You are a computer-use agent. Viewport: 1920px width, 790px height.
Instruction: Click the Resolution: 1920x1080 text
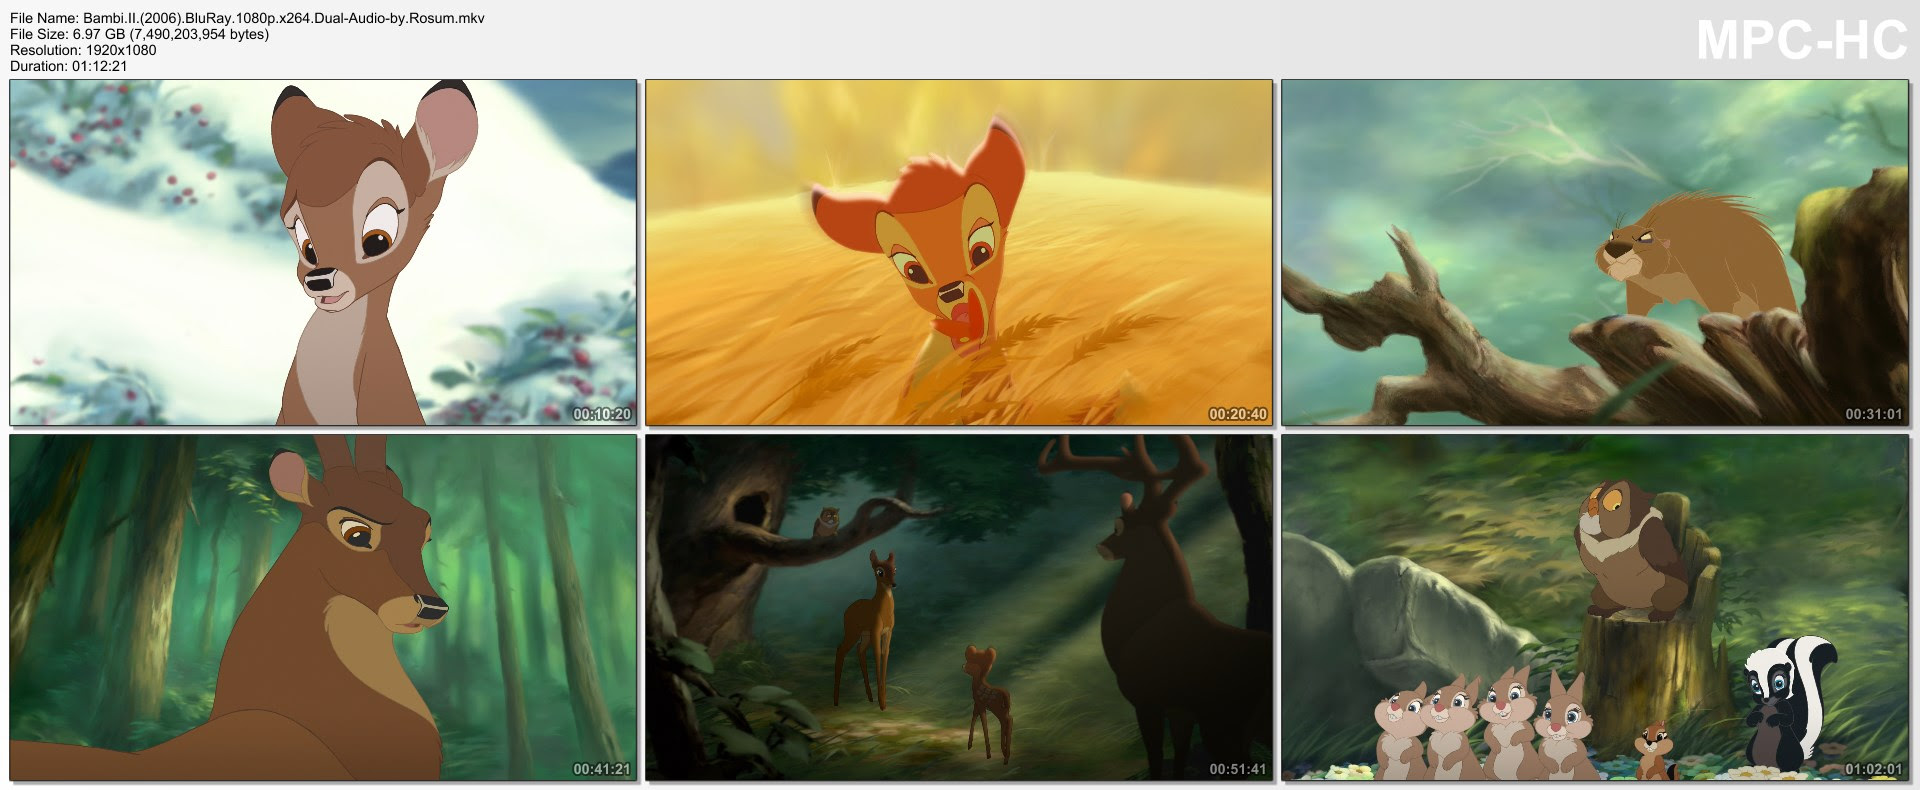coord(83,50)
